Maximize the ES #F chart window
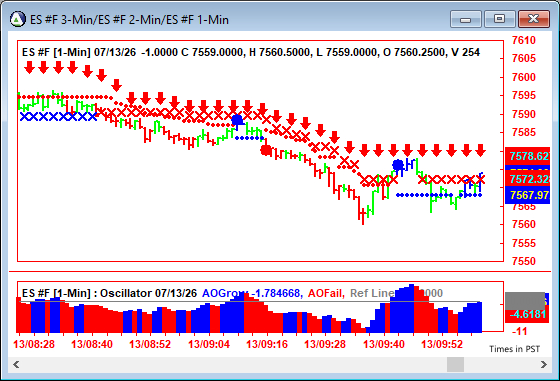The height and width of the screenshot is (381, 560). [499, 19]
